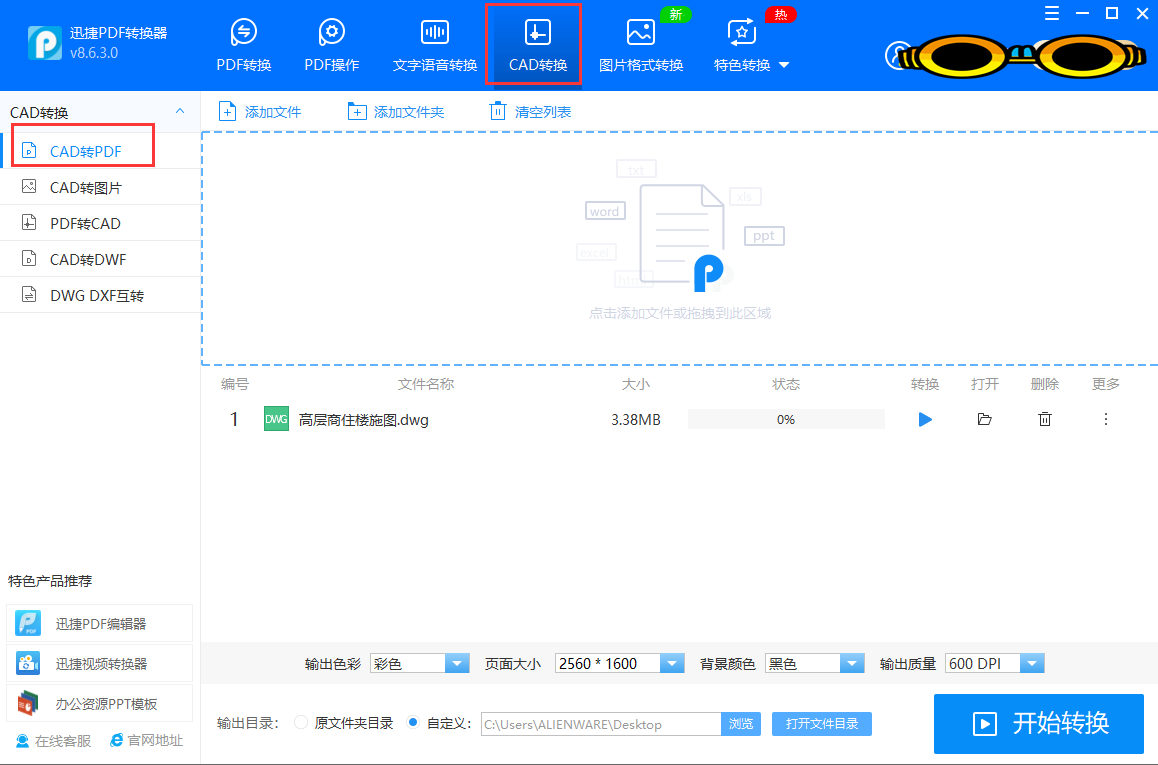Select CAD转DWF in sidebar
1158x765 pixels.
(100, 259)
